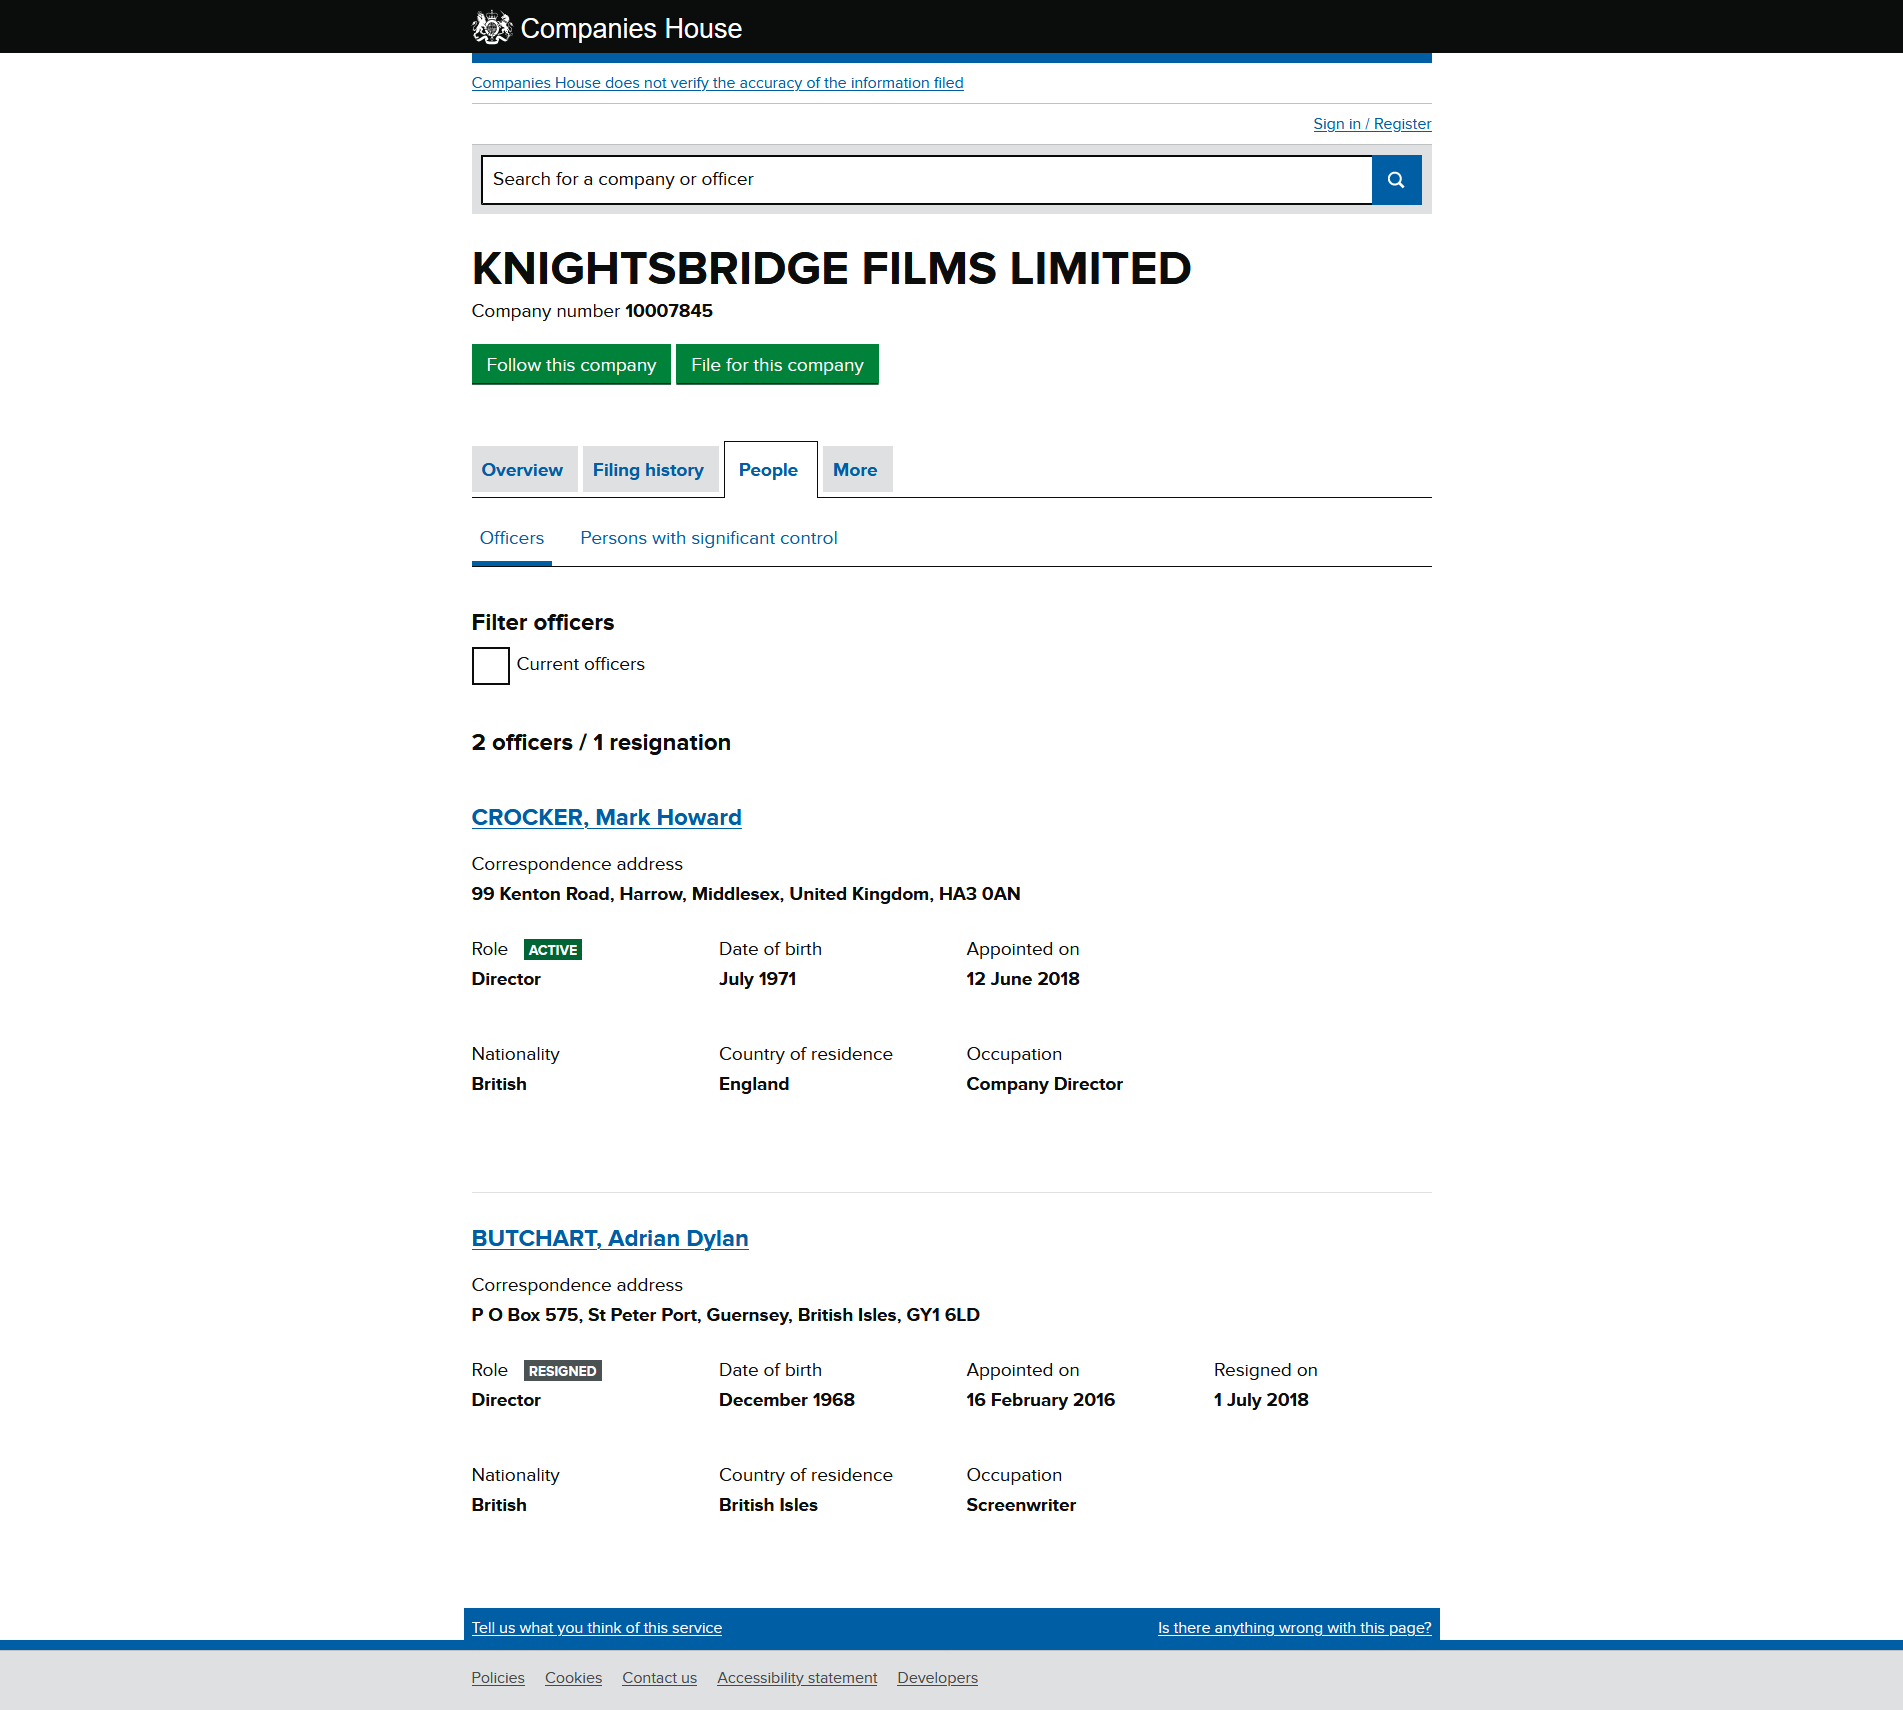
Task: Click the Companies House header title
Action: coord(631,28)
